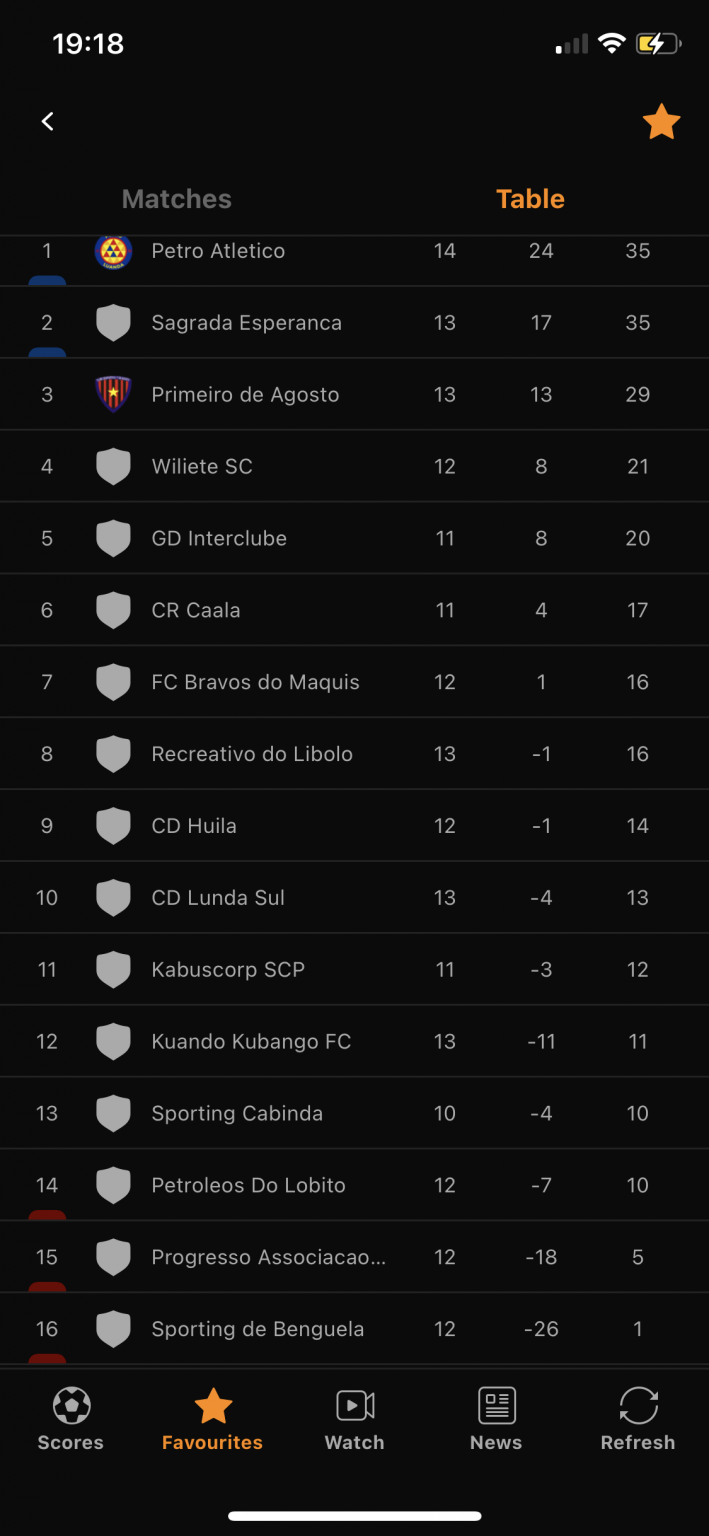Toggle the orange favourite star at top

point(661,122)
